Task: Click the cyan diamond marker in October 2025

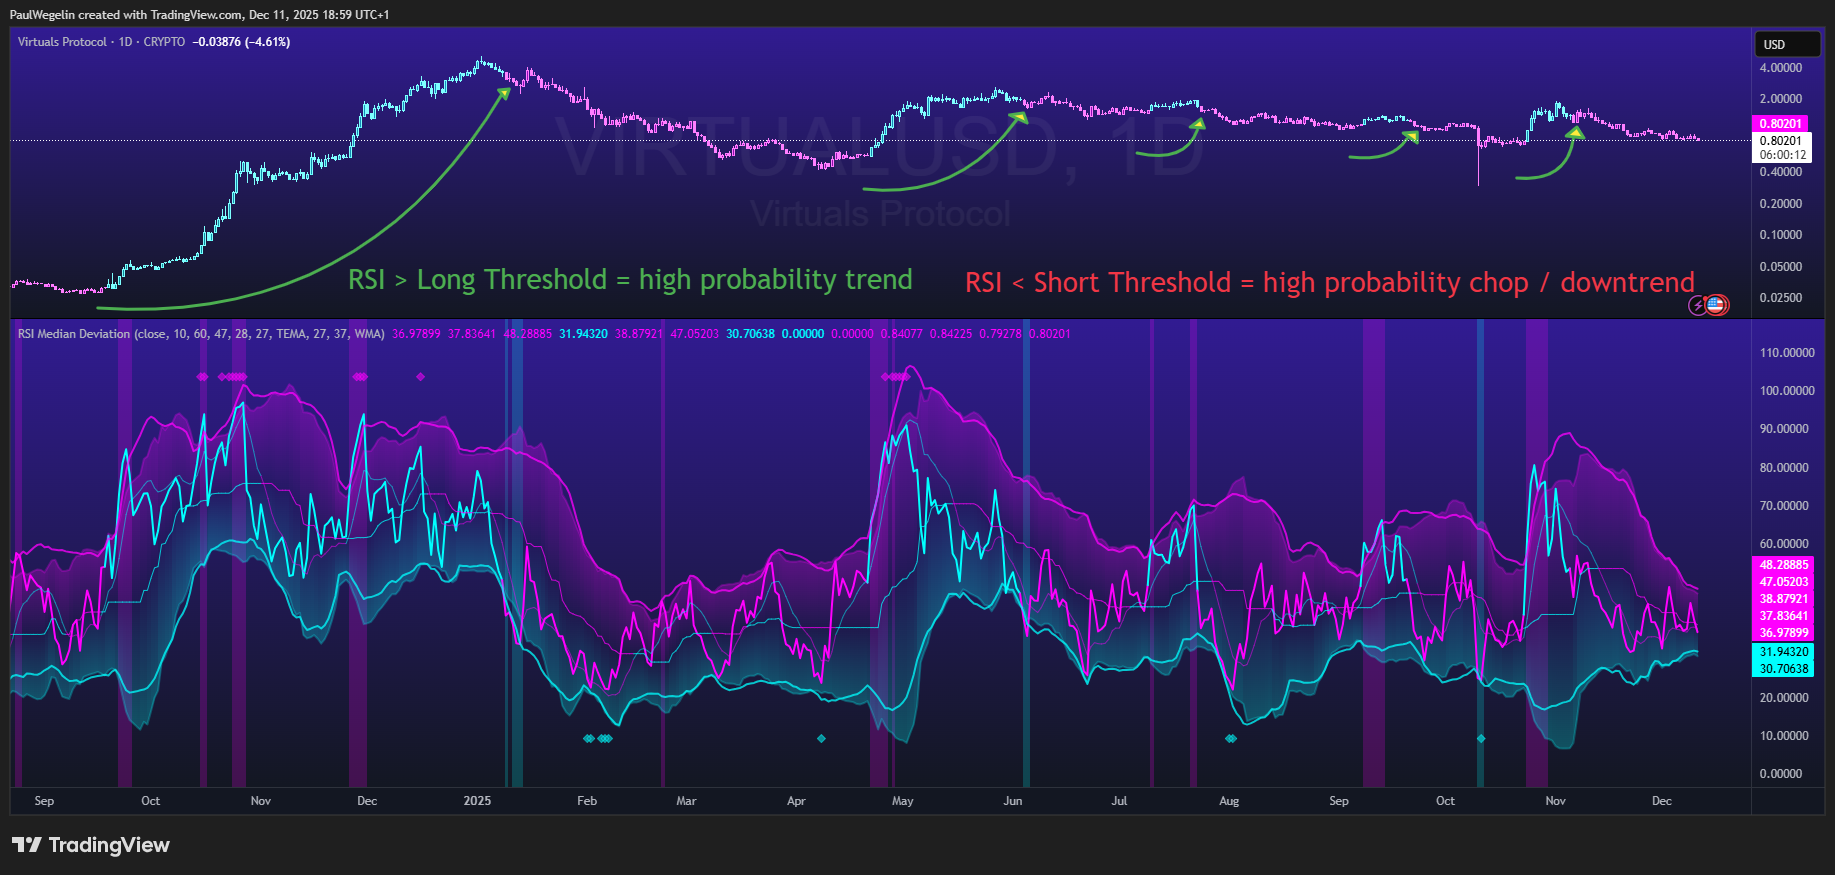Action: click(x=1481, y=739)
